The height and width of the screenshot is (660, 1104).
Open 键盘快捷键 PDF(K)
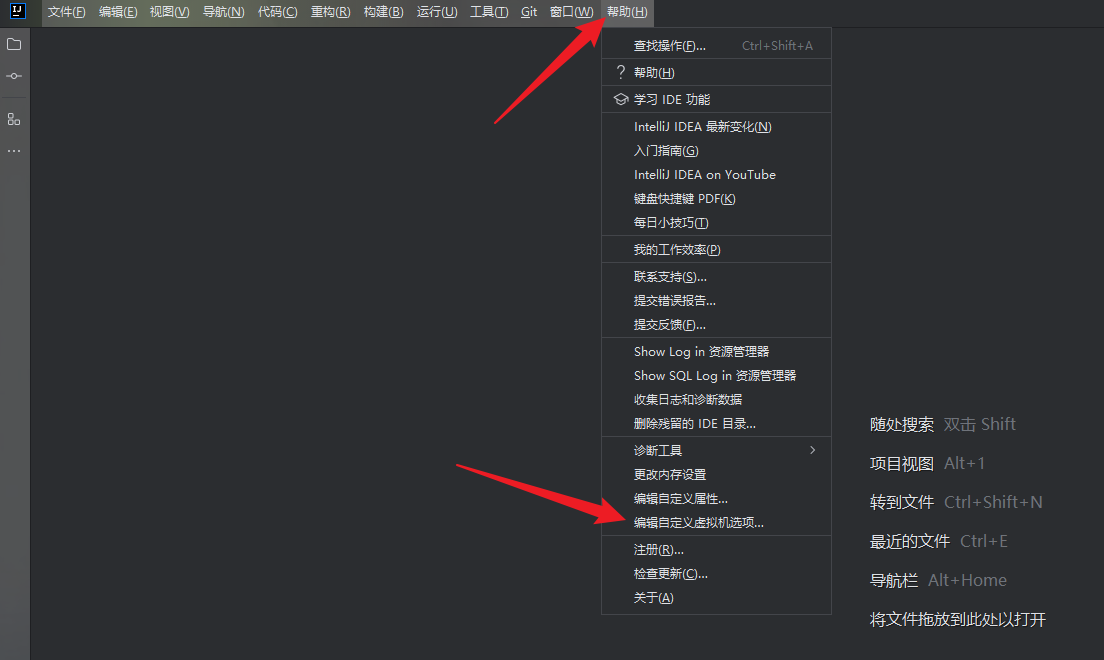716,199
